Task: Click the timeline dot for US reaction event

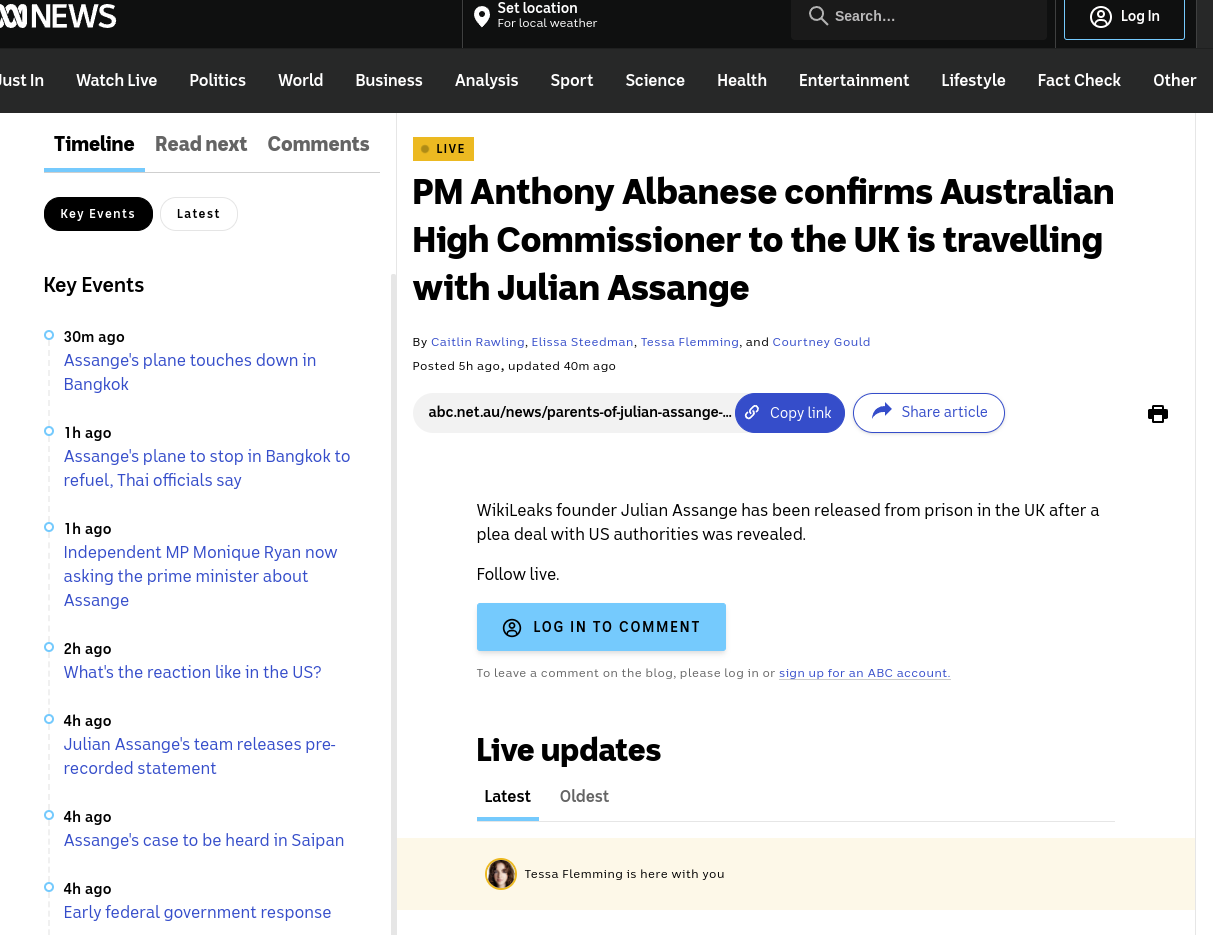Action: click(49, 647)
